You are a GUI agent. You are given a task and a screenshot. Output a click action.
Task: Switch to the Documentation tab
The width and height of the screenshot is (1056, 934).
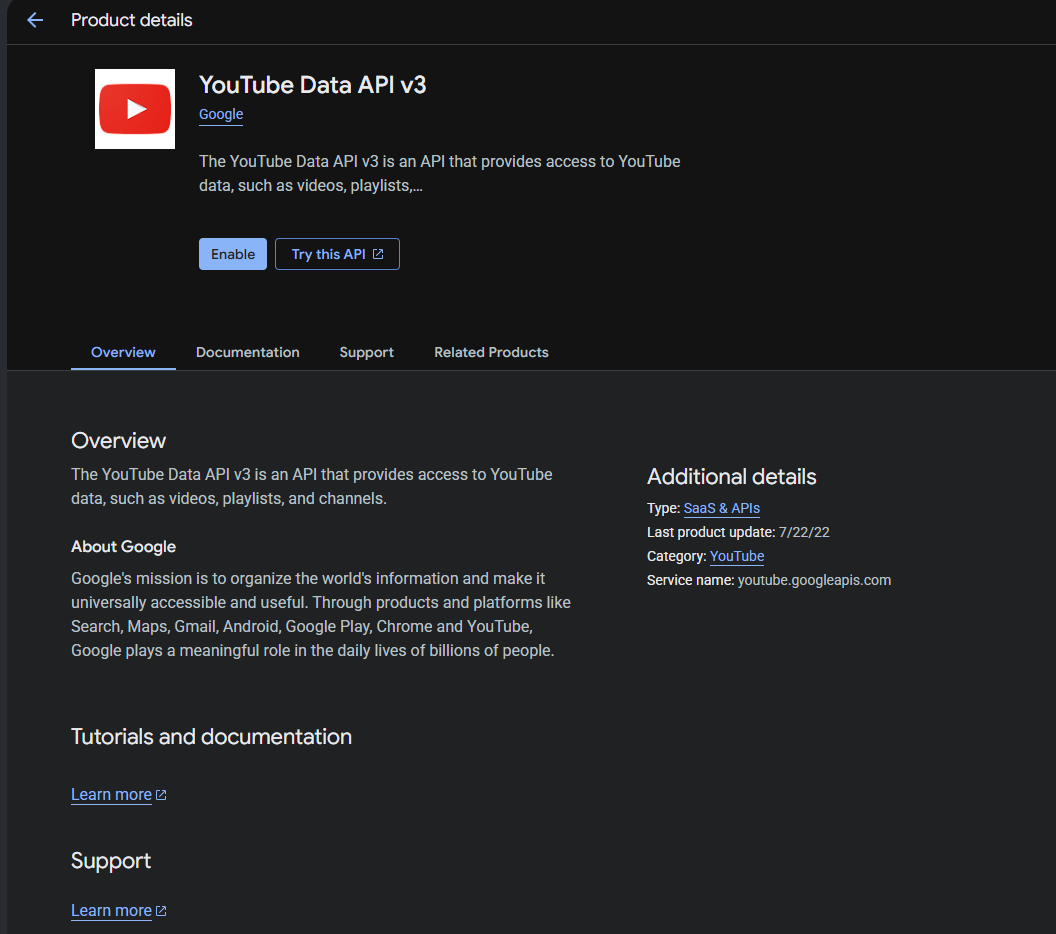(x=248, y=352)
